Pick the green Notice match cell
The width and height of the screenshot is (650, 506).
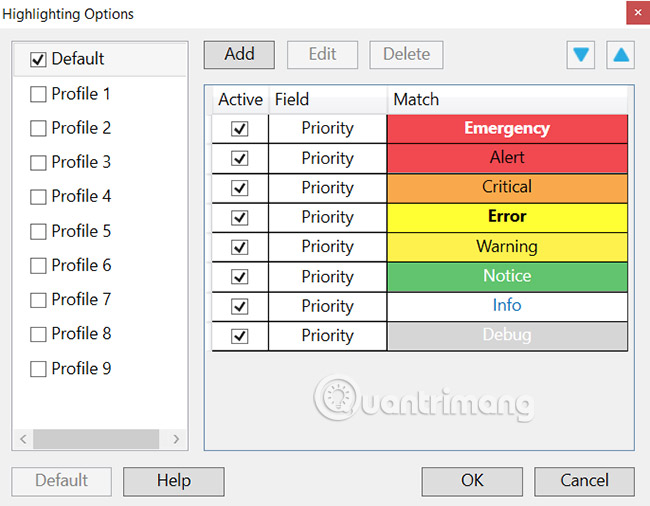pyautogui.click(x=507, y=276)
